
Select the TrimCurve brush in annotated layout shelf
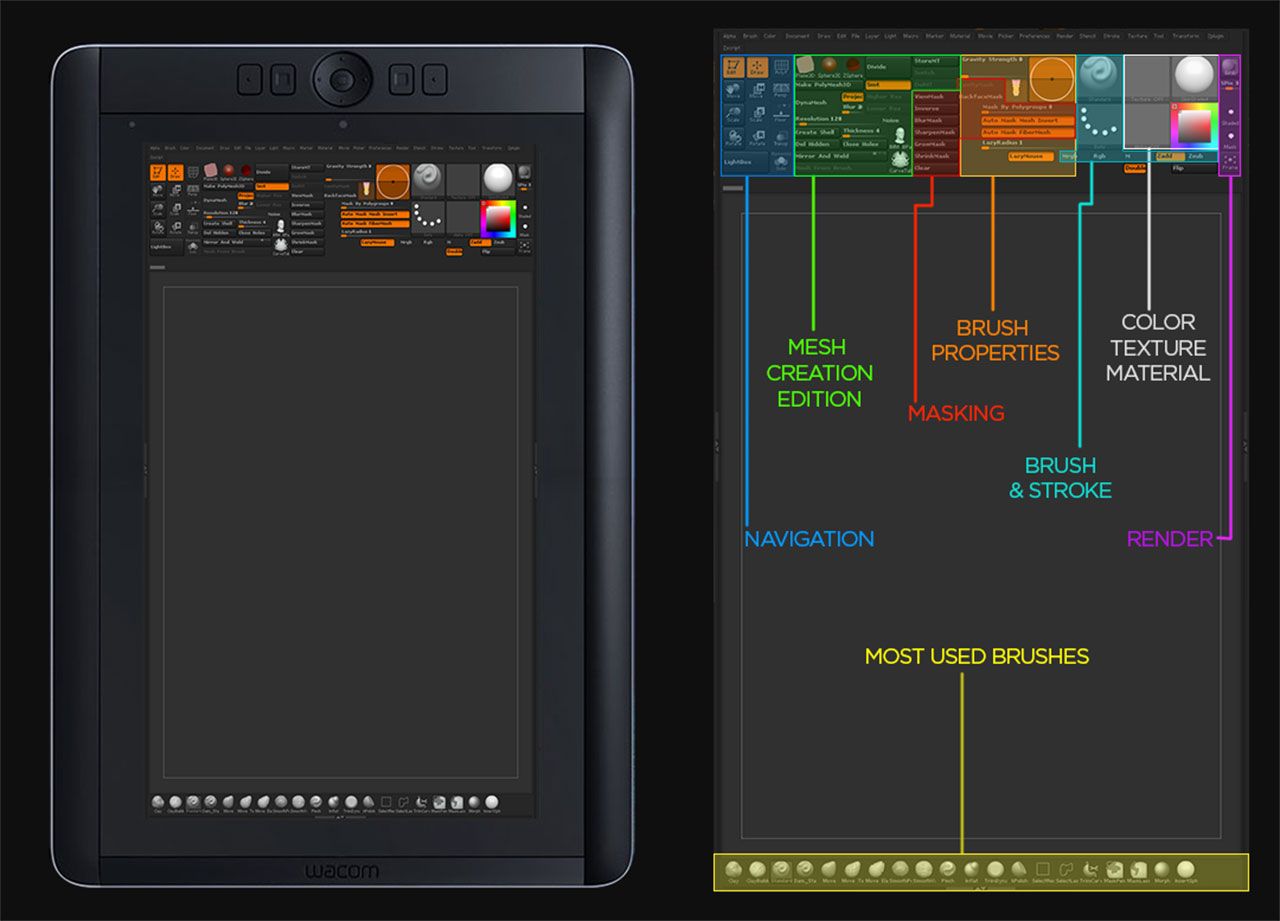click(1090, 870)
